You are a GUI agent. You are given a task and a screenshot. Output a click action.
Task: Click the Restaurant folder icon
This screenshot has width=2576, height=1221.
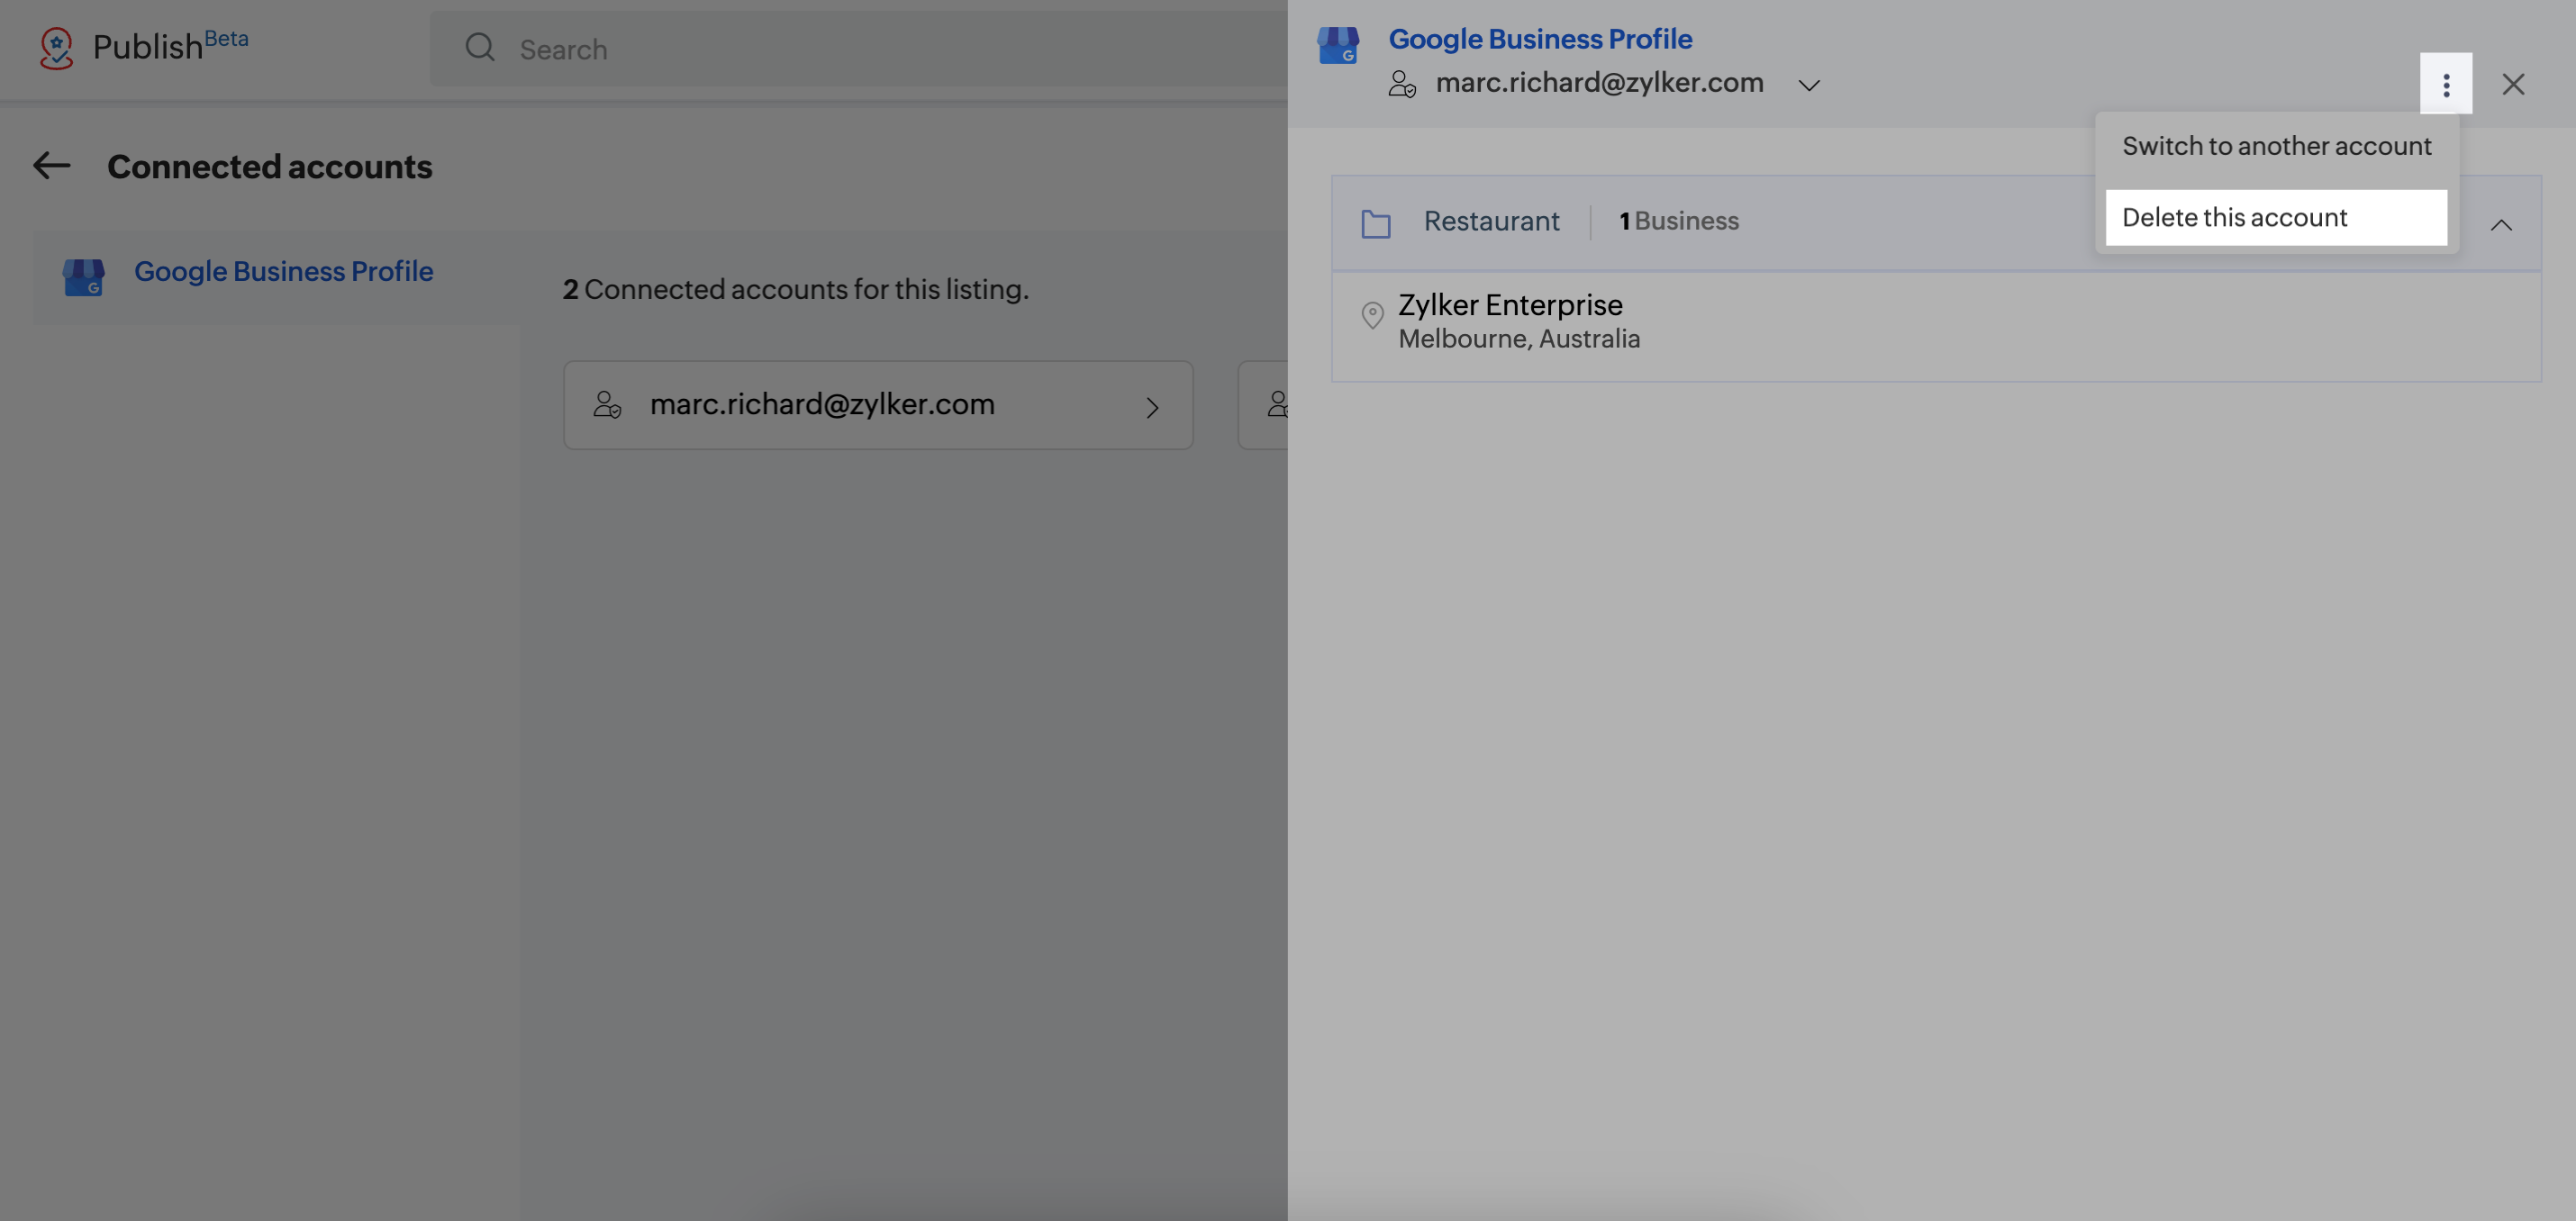pyautogui.click(x=1376, y=223)
